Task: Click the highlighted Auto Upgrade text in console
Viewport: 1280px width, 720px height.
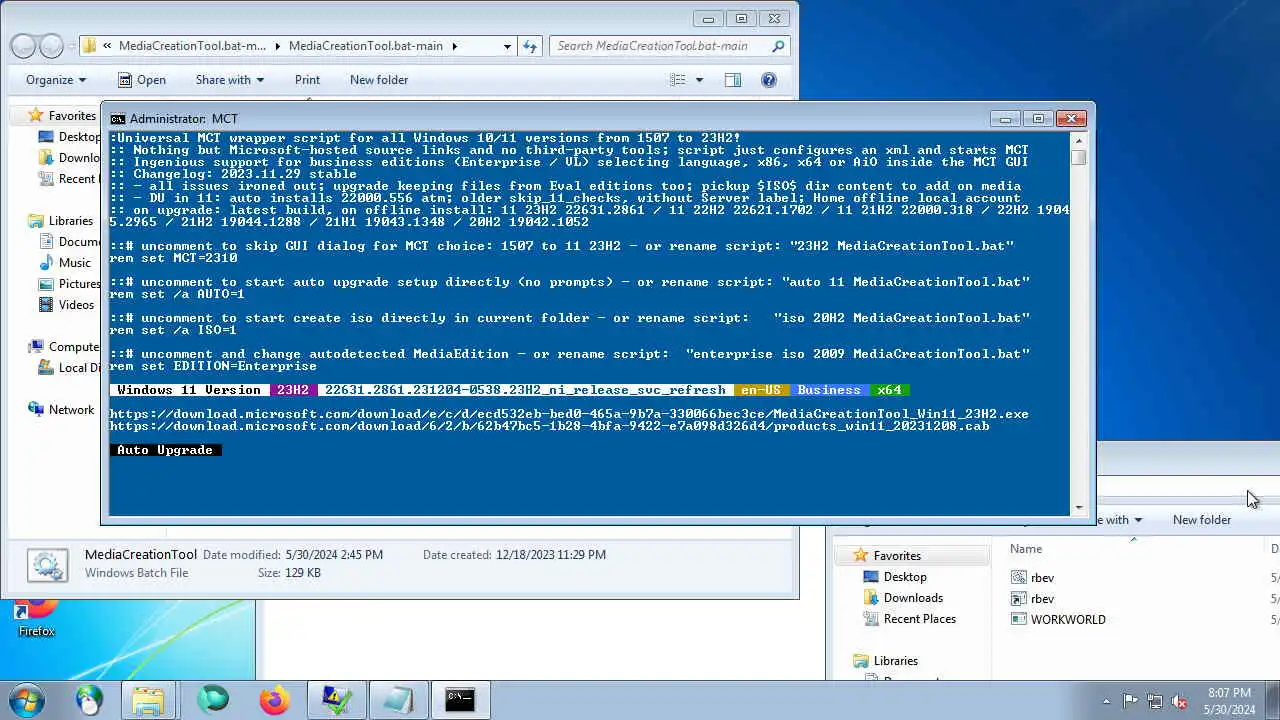Action: (165, 450)
